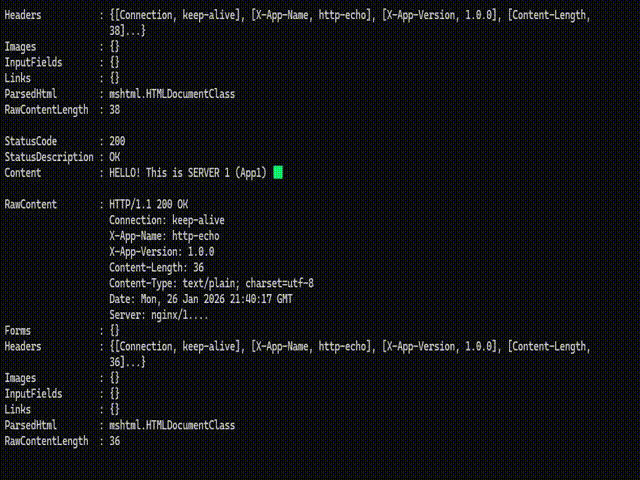Screen dimensions: 640x480
Task: Click the Connection: keep-alive line under RawContent
Action: tap(167, 220)
